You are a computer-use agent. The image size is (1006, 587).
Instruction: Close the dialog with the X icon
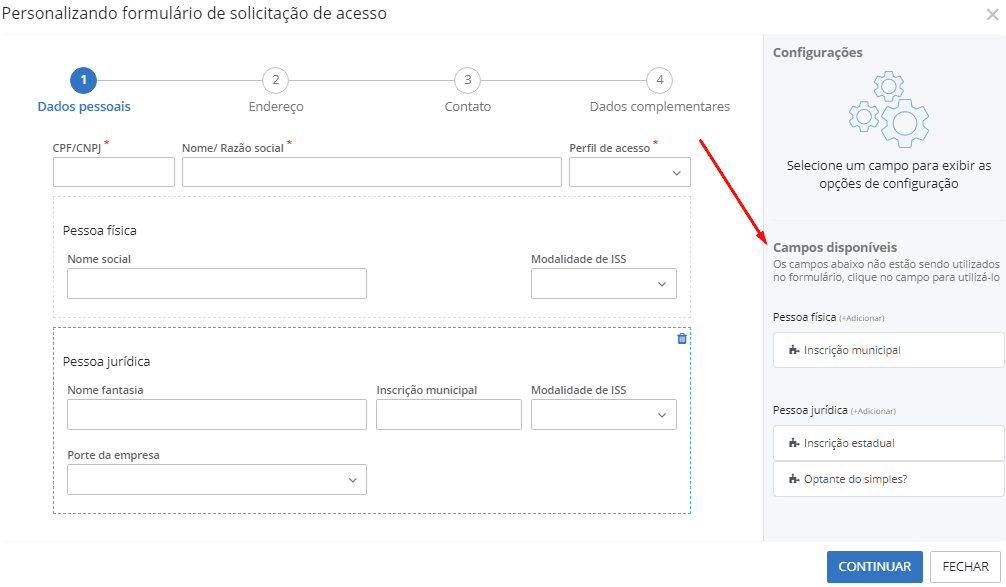click(991, 14)
